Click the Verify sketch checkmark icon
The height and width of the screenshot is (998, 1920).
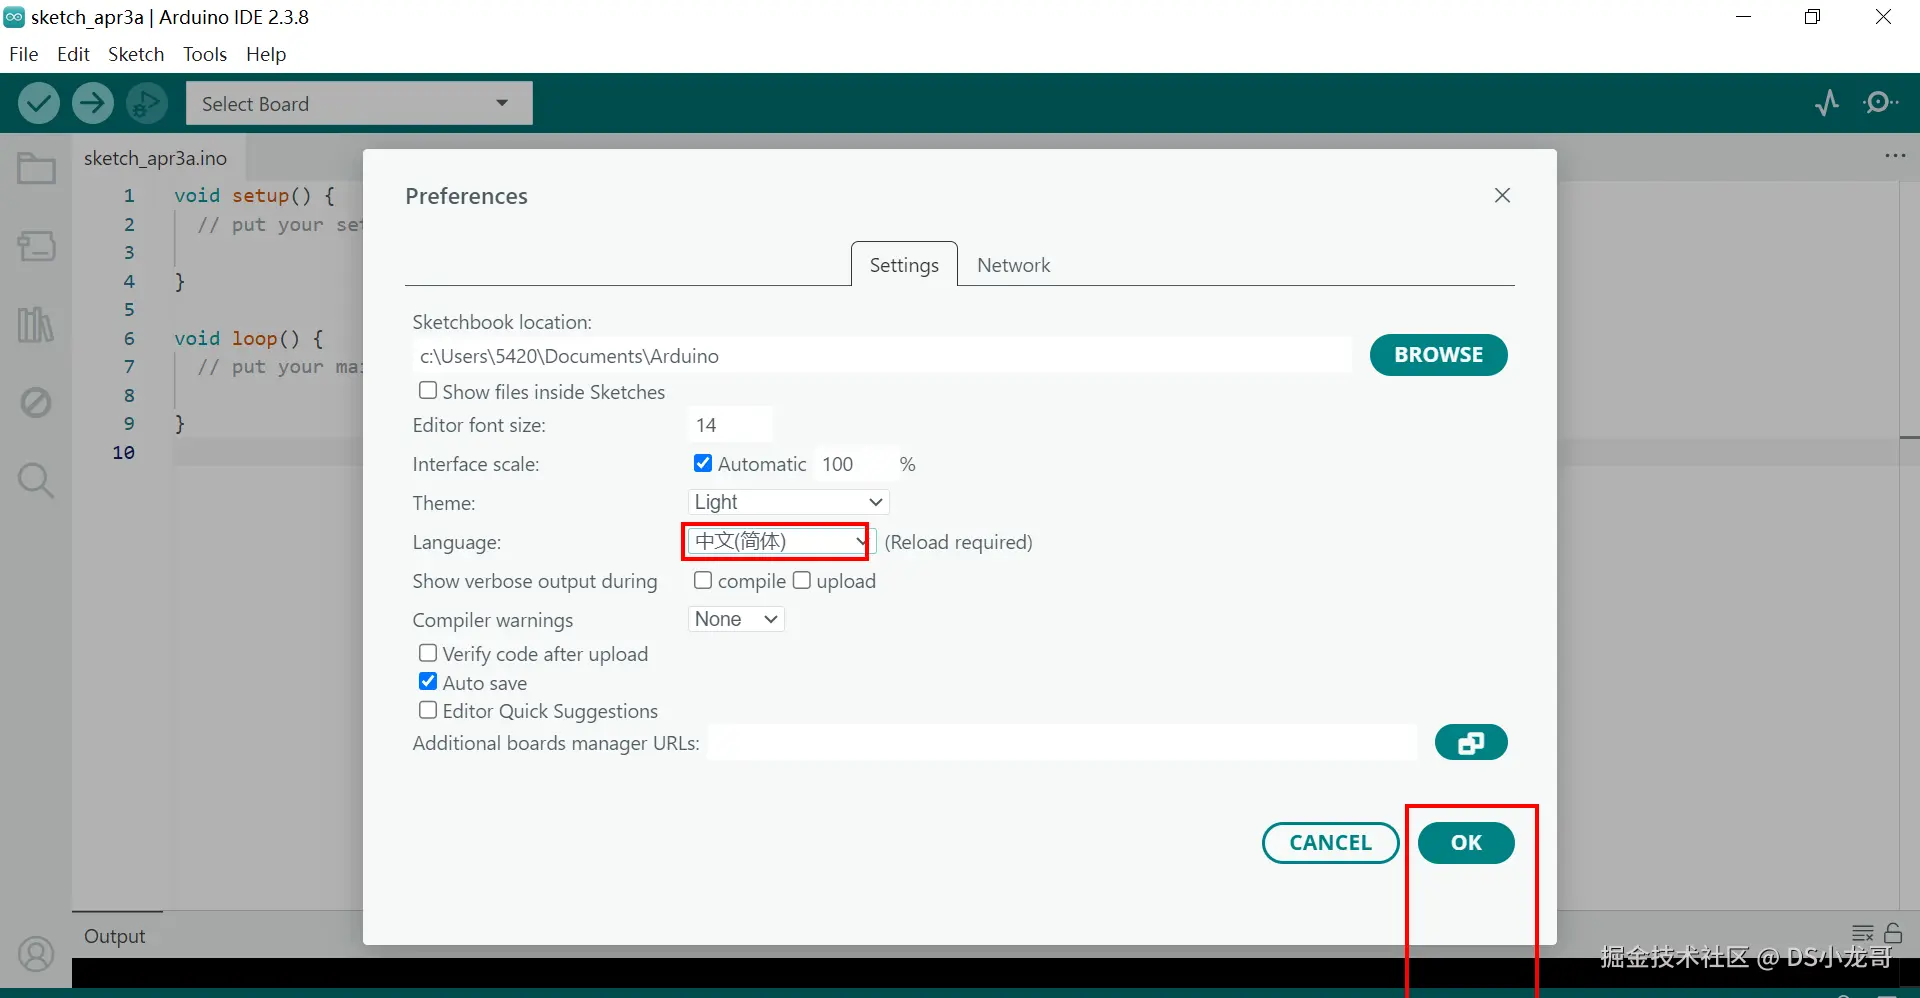pyautogui.click(x=39, y=103)
